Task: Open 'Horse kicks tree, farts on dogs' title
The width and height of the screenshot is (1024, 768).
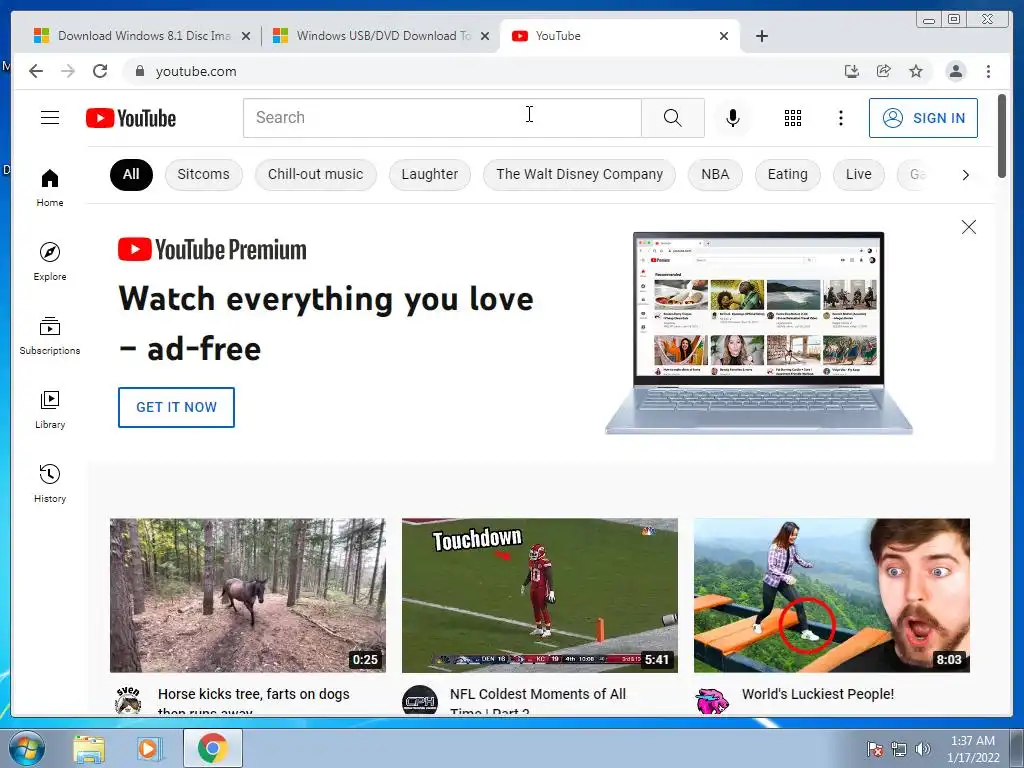Action: pos(253,700)
